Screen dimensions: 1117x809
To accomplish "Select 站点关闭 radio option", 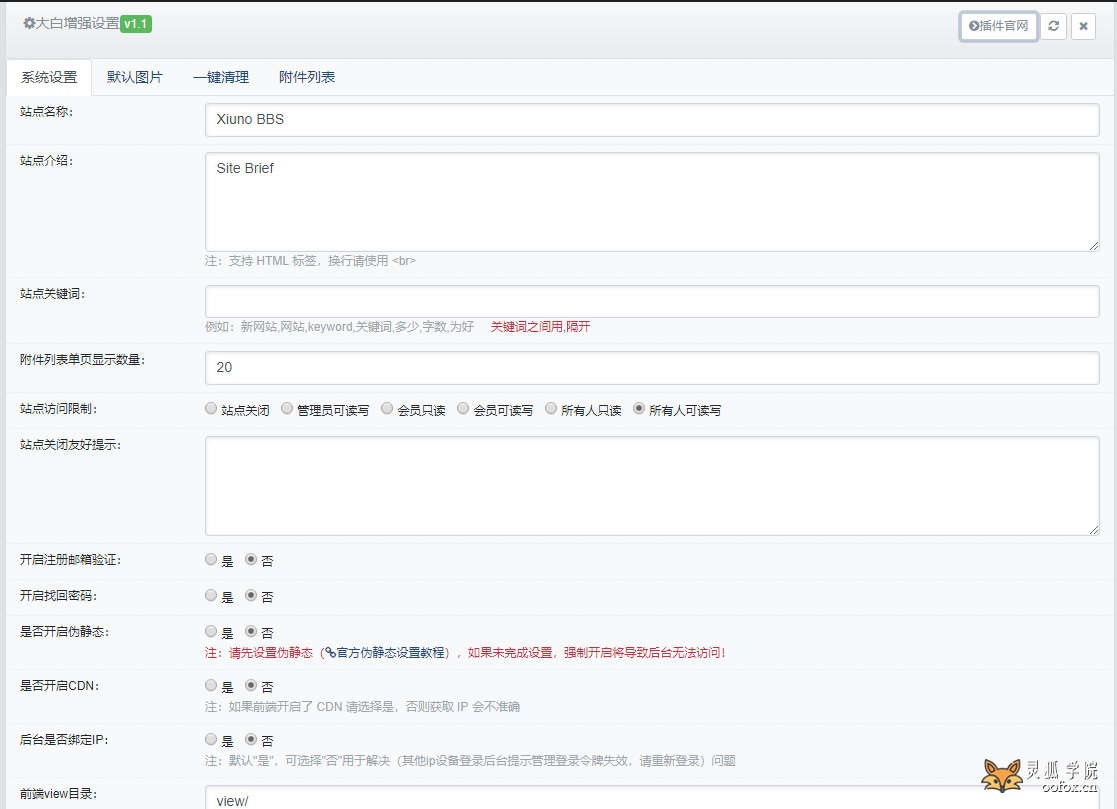I will pyautogui.click(x=211, y=409).
